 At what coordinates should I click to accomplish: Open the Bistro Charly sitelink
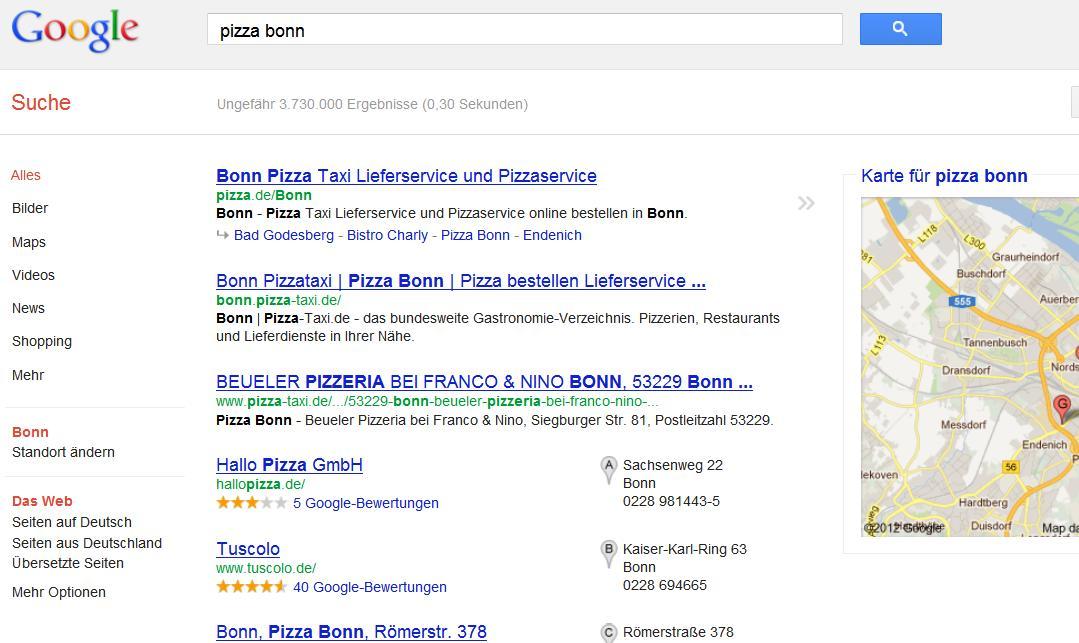[x=387, y=235]
